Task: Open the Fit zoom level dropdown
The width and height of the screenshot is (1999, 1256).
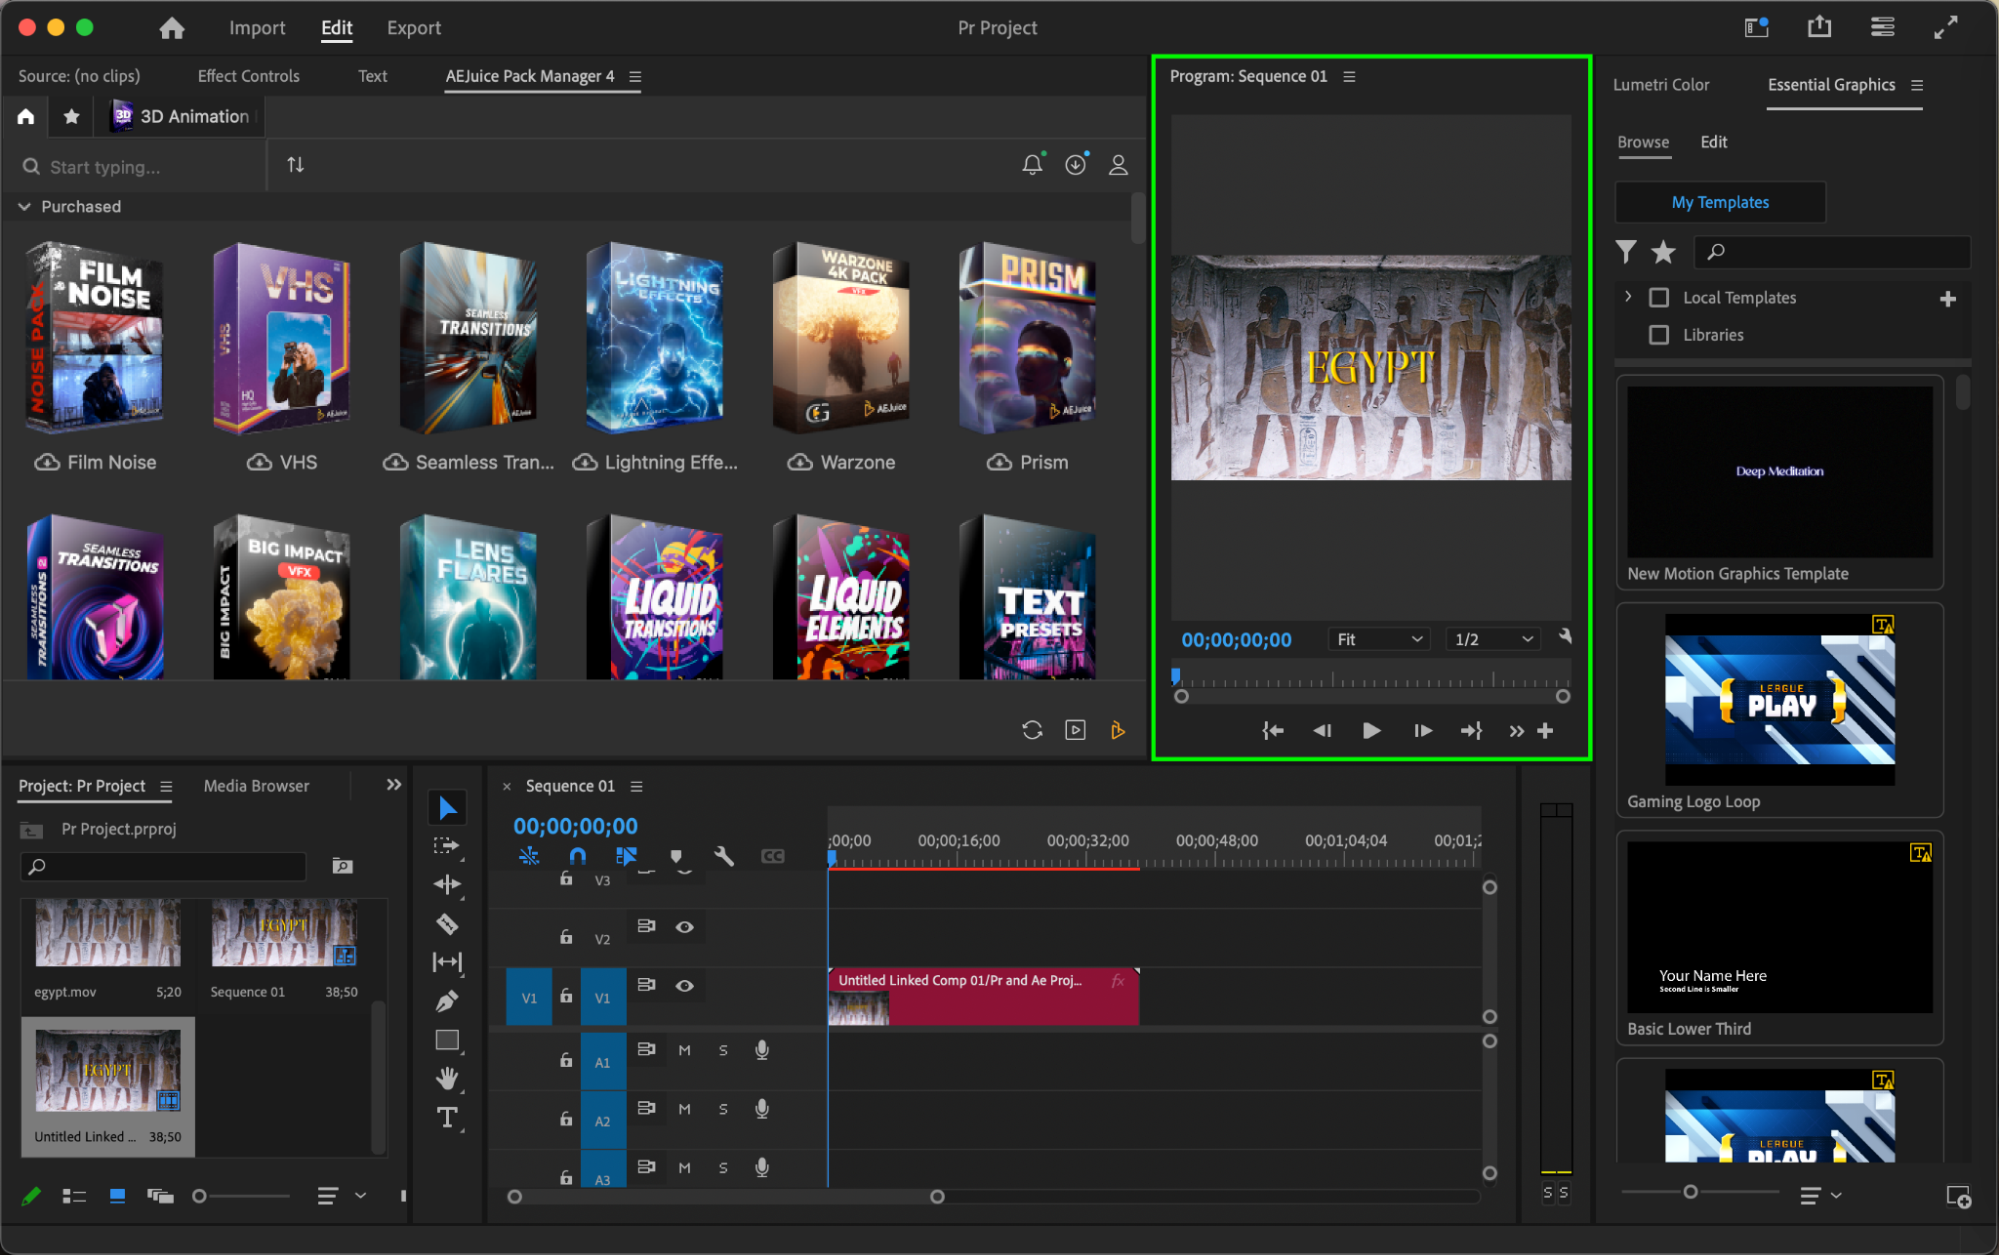Action: coord(1379,639)
